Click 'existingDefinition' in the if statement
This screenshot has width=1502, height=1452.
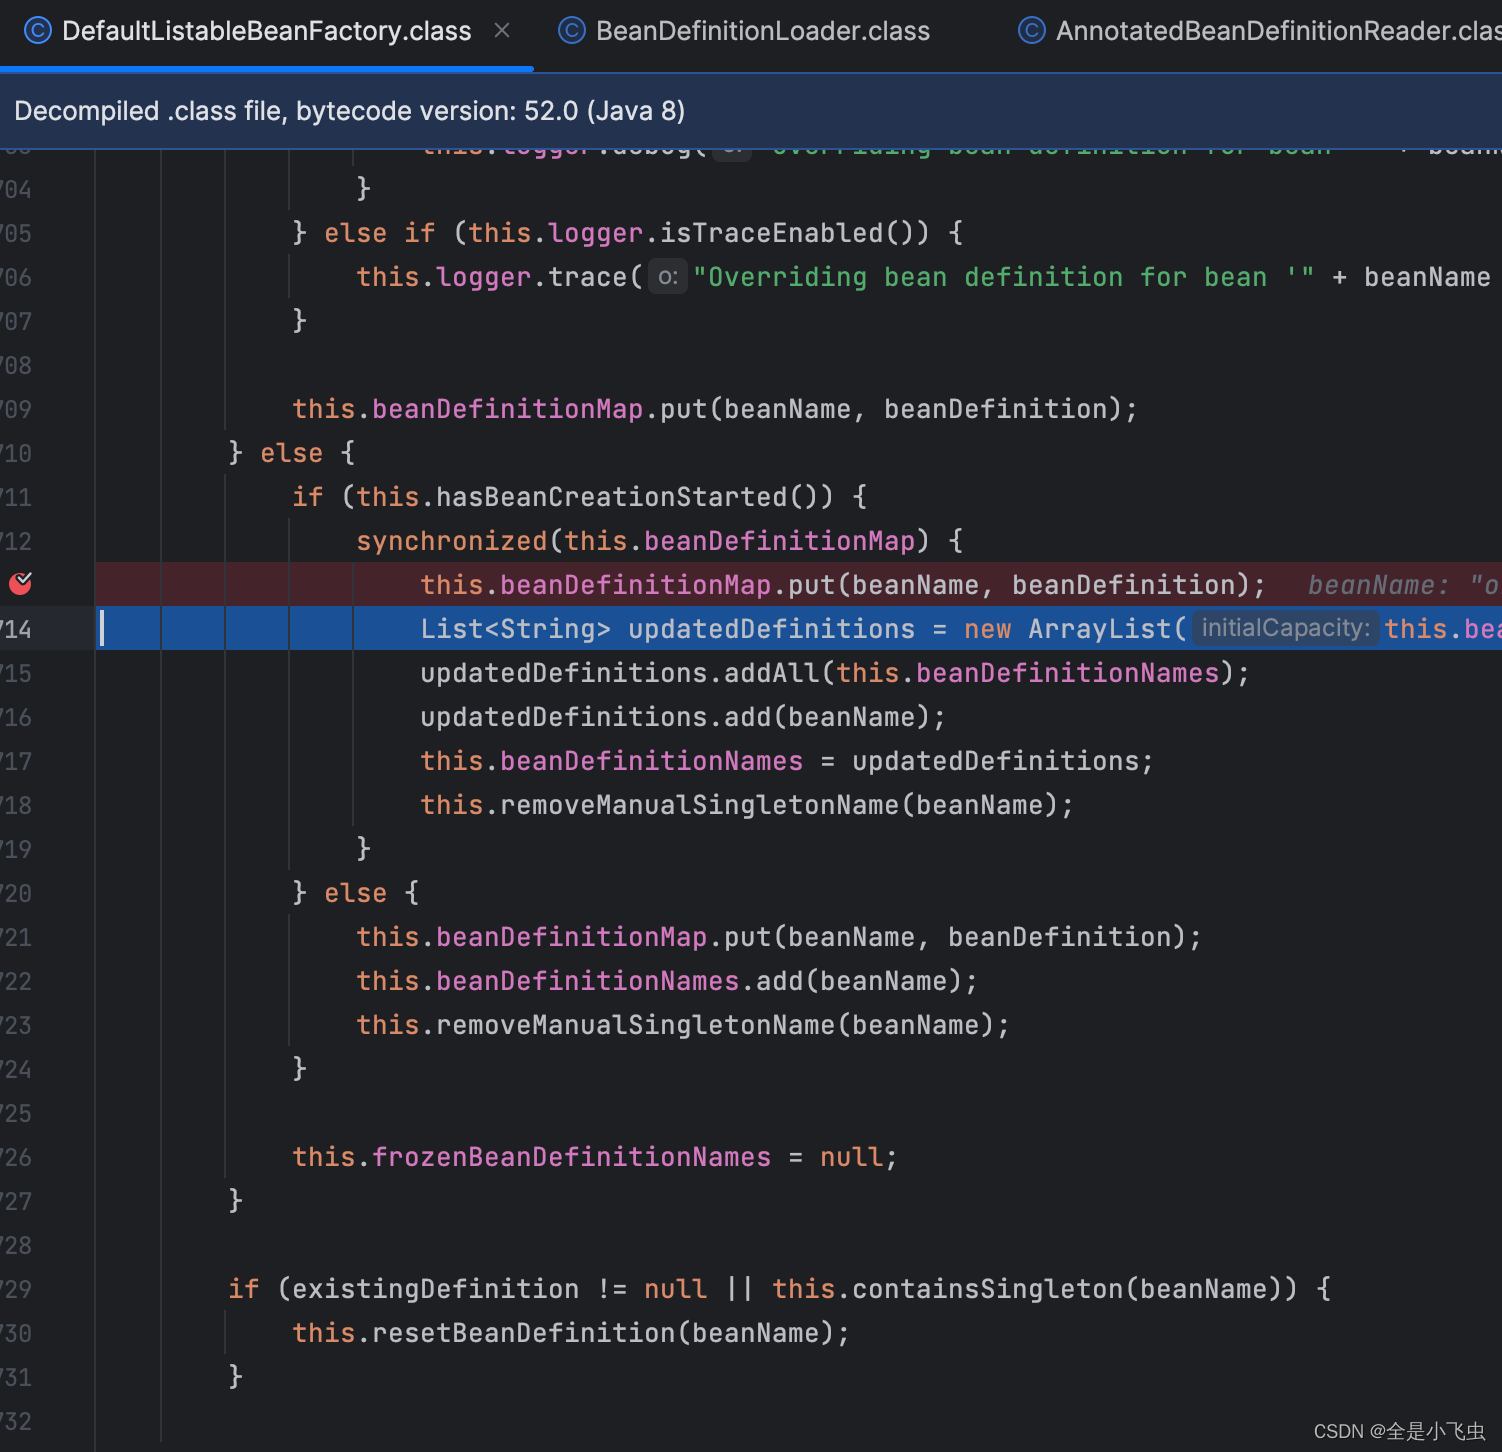pyautogui.click(x=435, y=1289)
